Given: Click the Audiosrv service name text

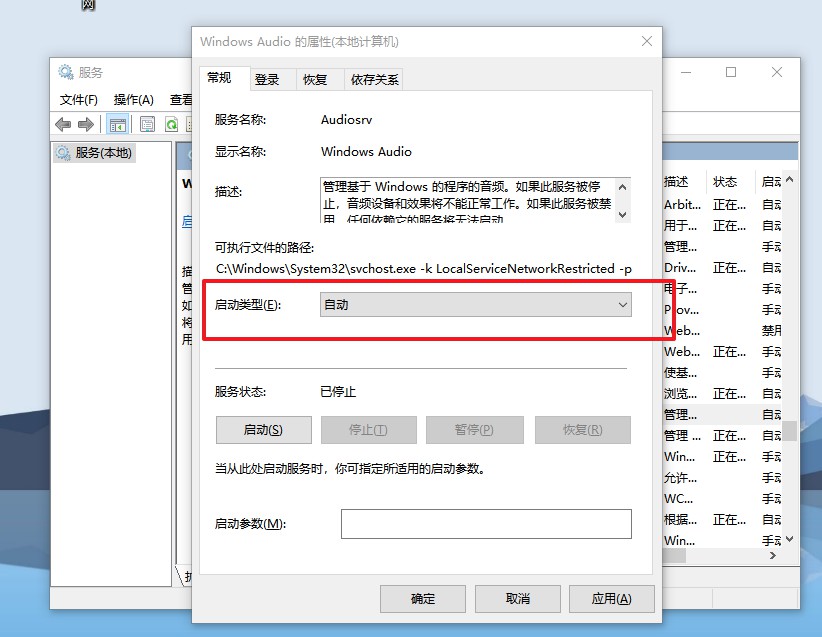Looking at the screenshot, I should coord(347,120).
